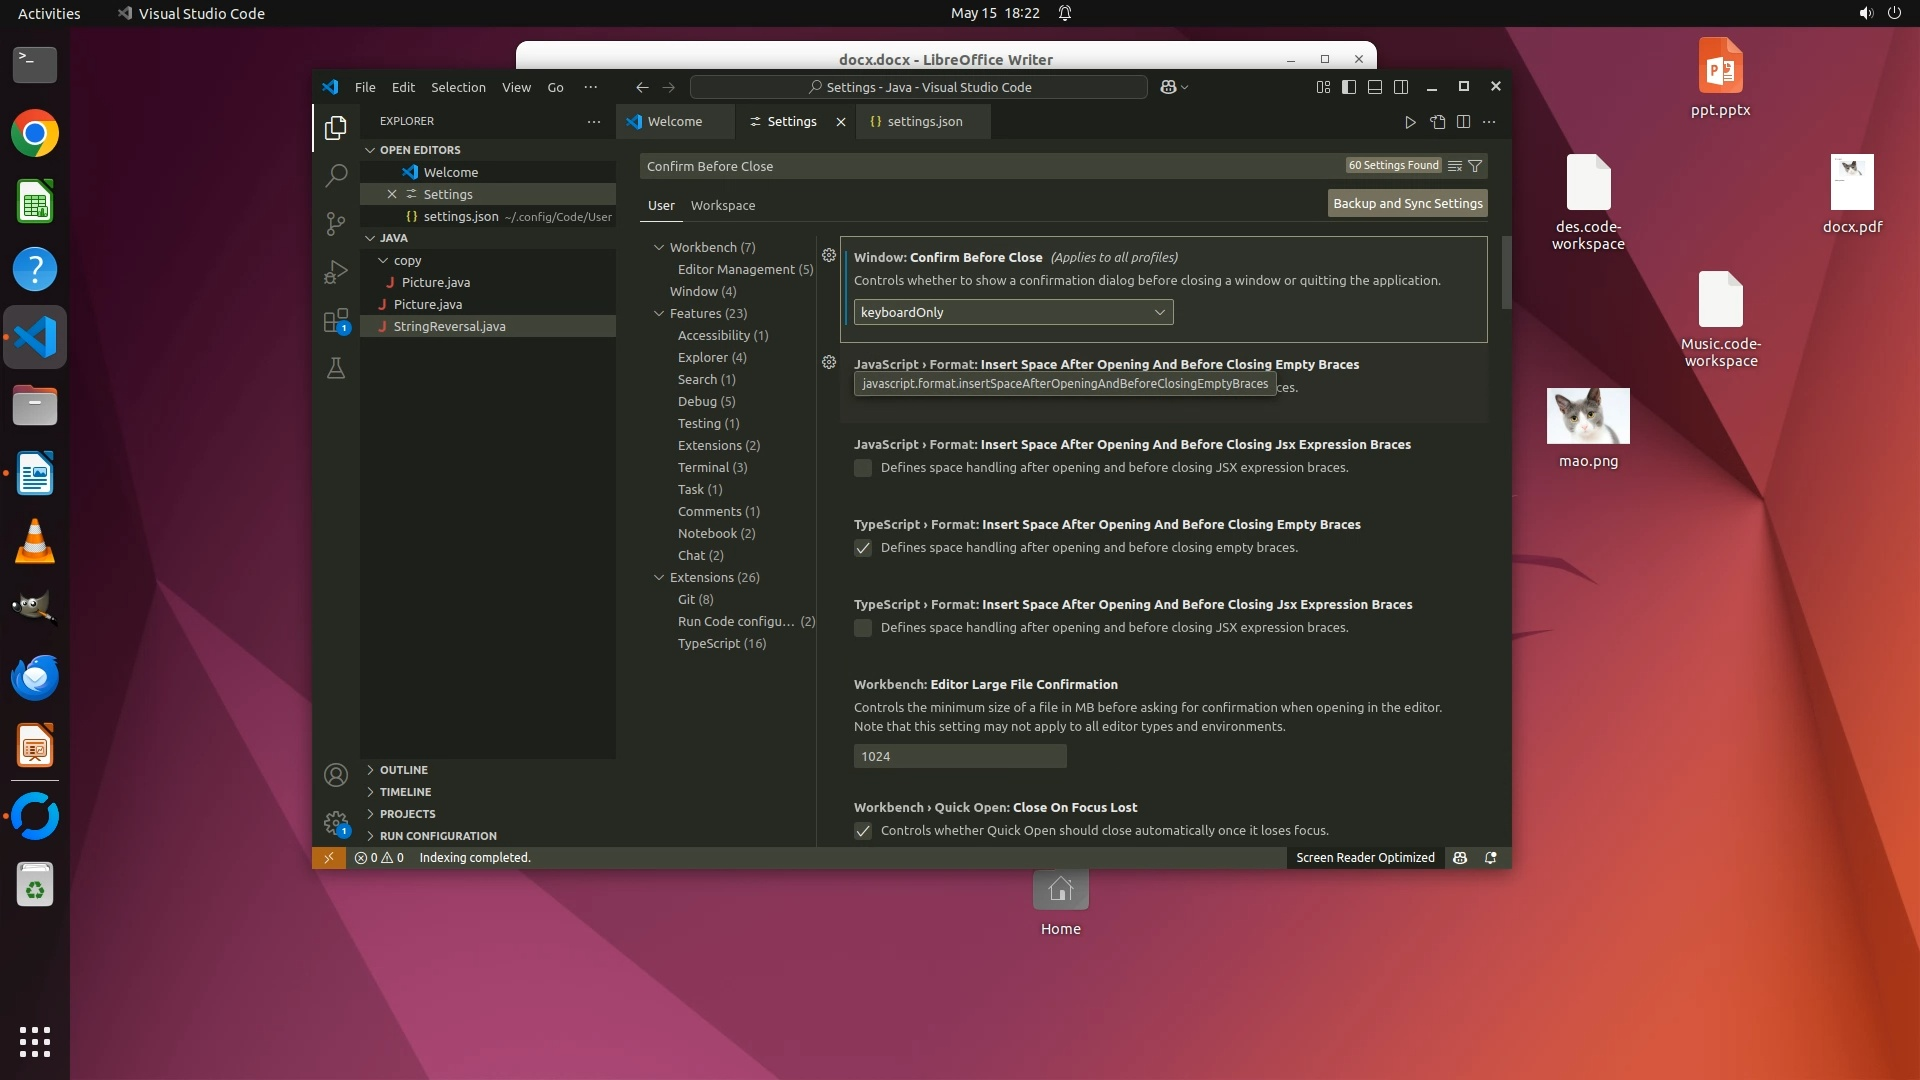The height and width of the screenshot is (1080, 1920).
Task: Open Source Control view icon
Action: 336,223
